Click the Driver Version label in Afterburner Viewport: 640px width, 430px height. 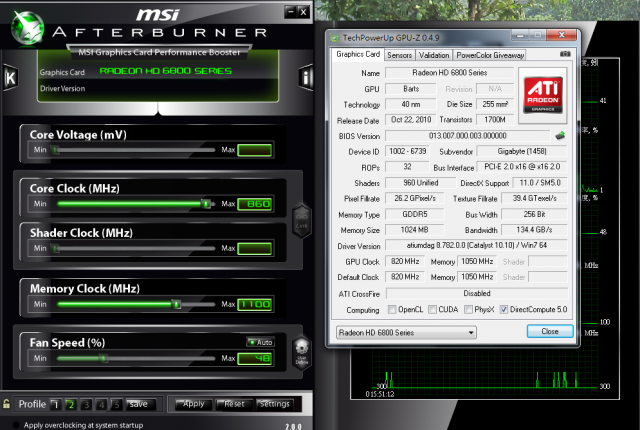click(x=62, y=89)
